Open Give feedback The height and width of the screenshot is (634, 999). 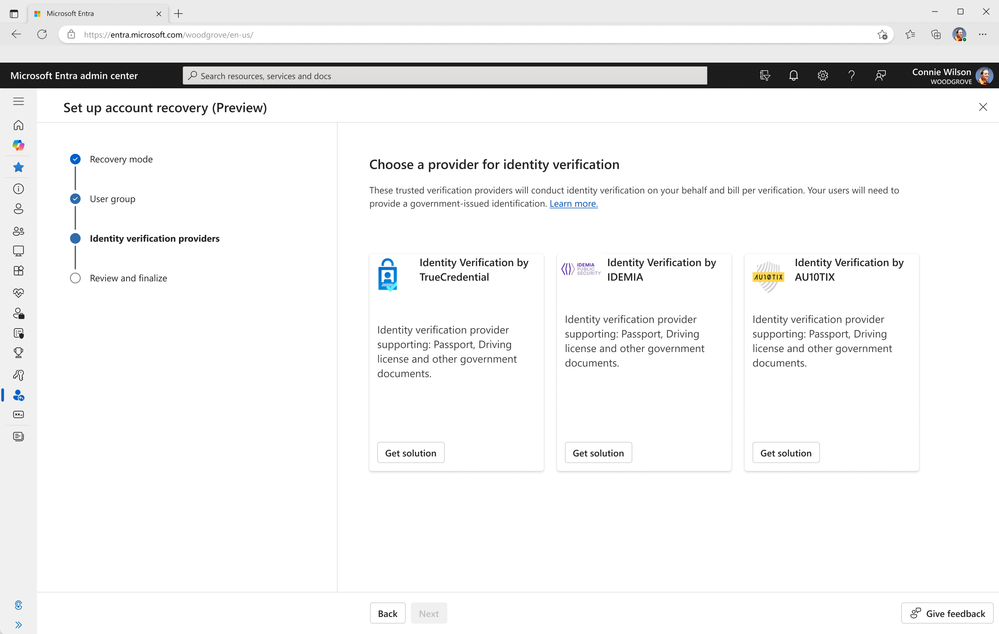pyautogui.click(x=947, y=614)
